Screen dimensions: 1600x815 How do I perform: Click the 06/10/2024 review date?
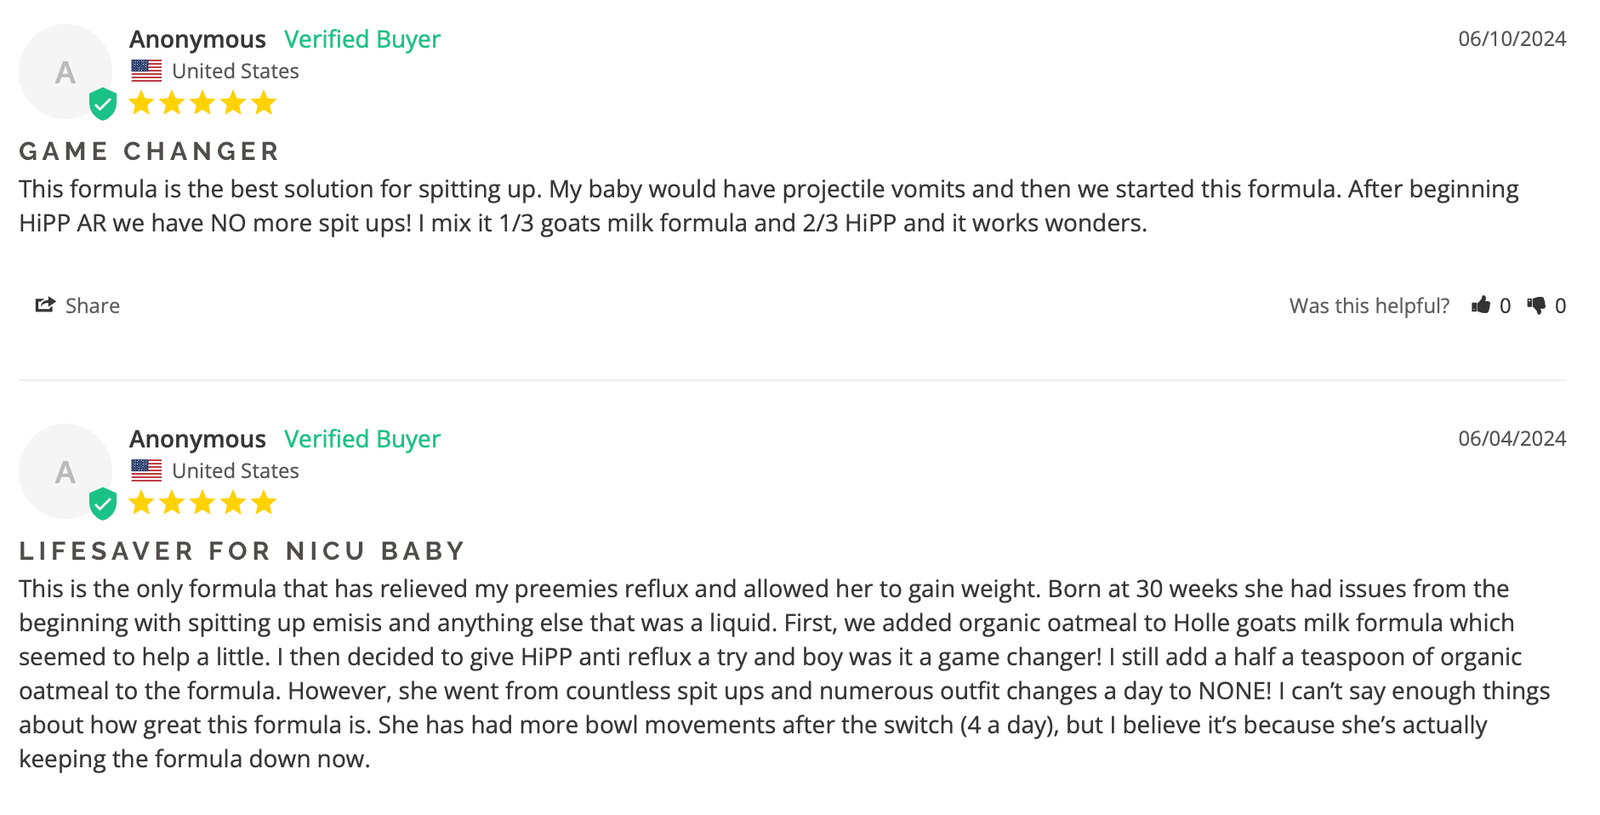(1511, 39)
